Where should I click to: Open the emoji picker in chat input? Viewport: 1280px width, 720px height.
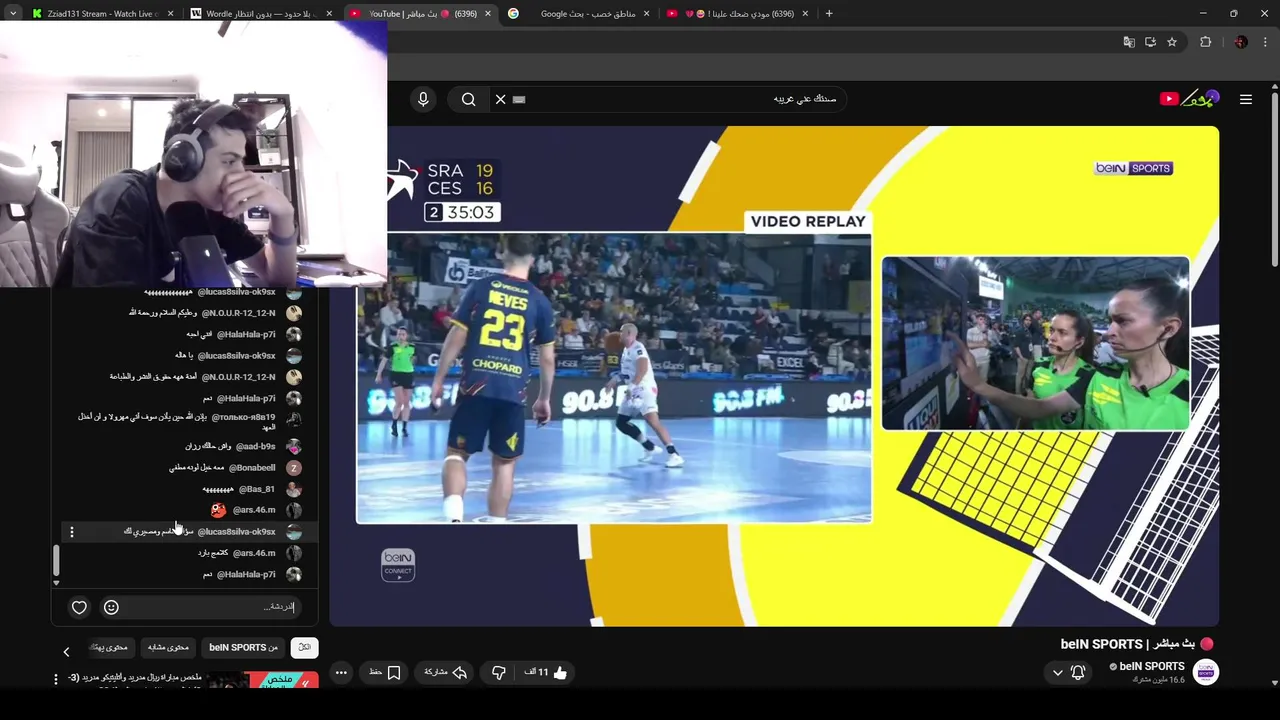pos(111,607)
